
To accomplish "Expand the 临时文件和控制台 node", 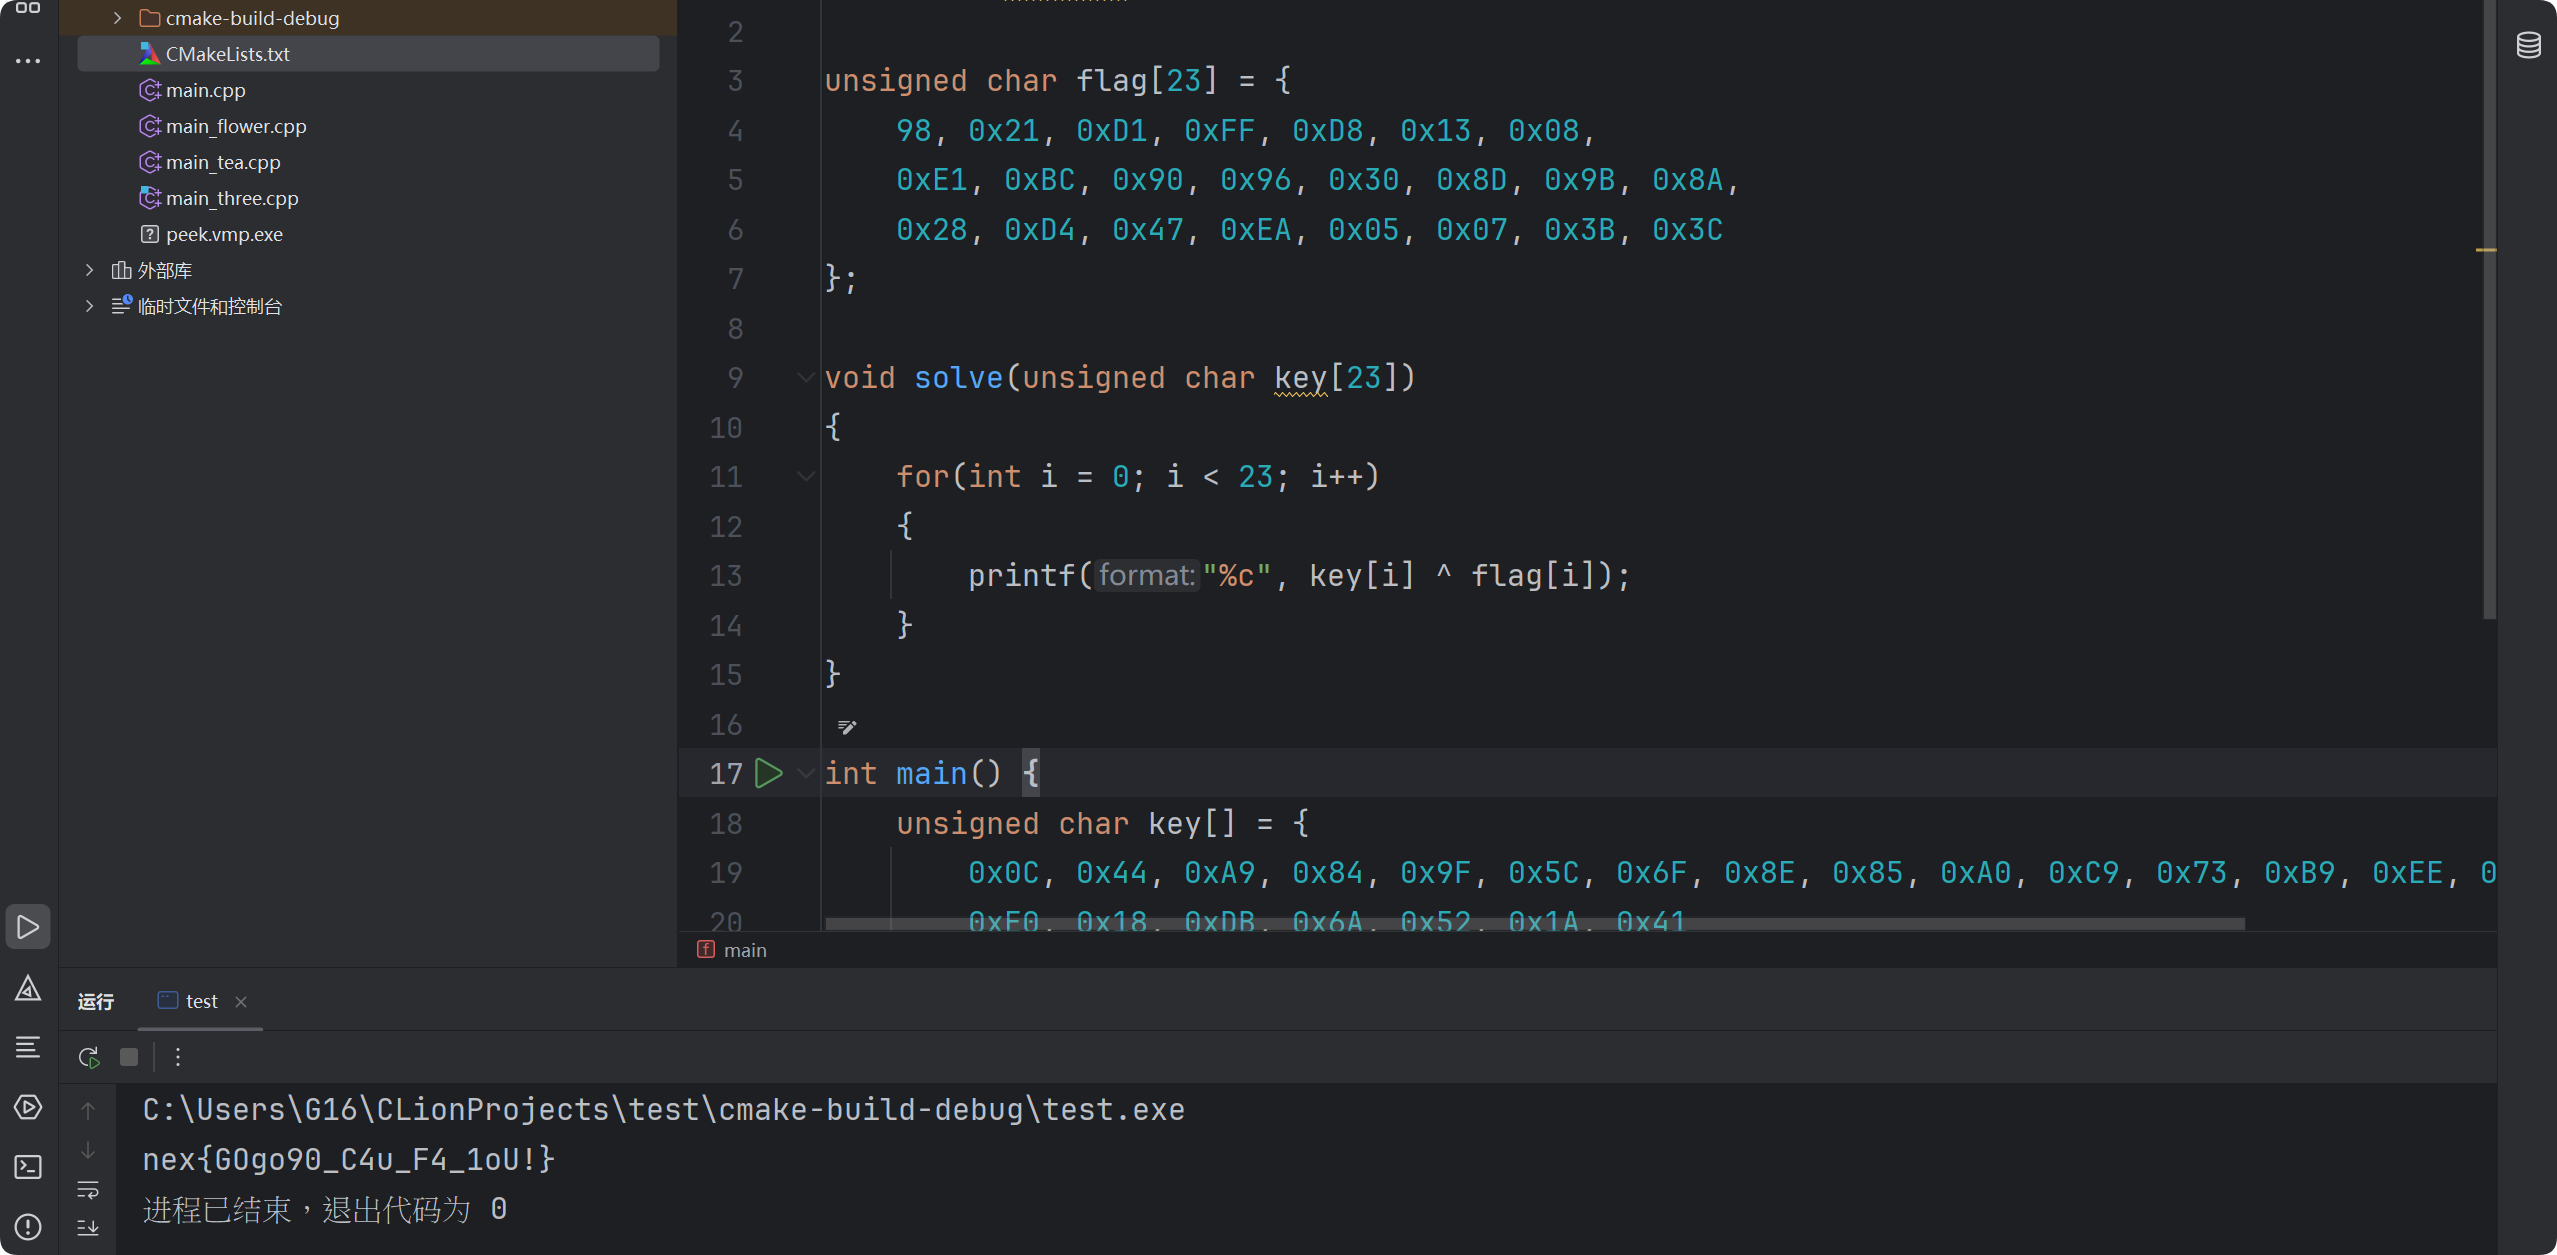I will click(89, 306).
